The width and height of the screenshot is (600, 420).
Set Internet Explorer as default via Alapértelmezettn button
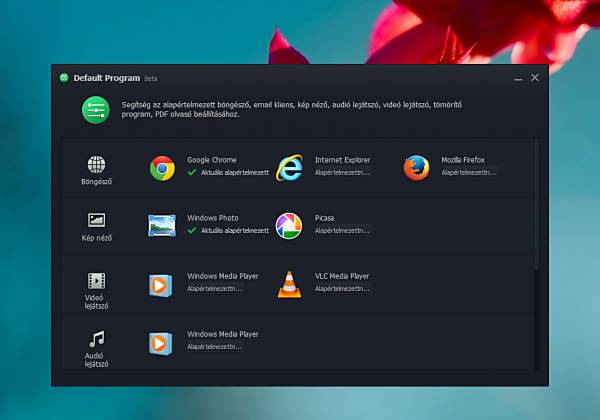[x=342, y=172]
